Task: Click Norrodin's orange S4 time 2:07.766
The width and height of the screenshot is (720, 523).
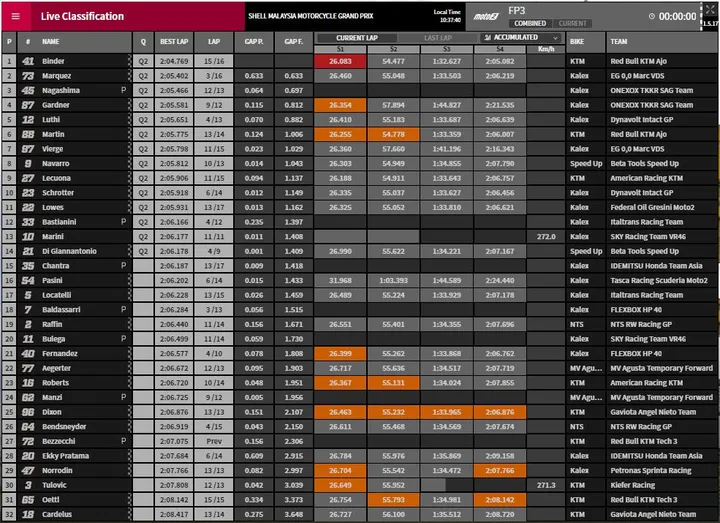Action: pyautogui.click(x=500, y=470)
